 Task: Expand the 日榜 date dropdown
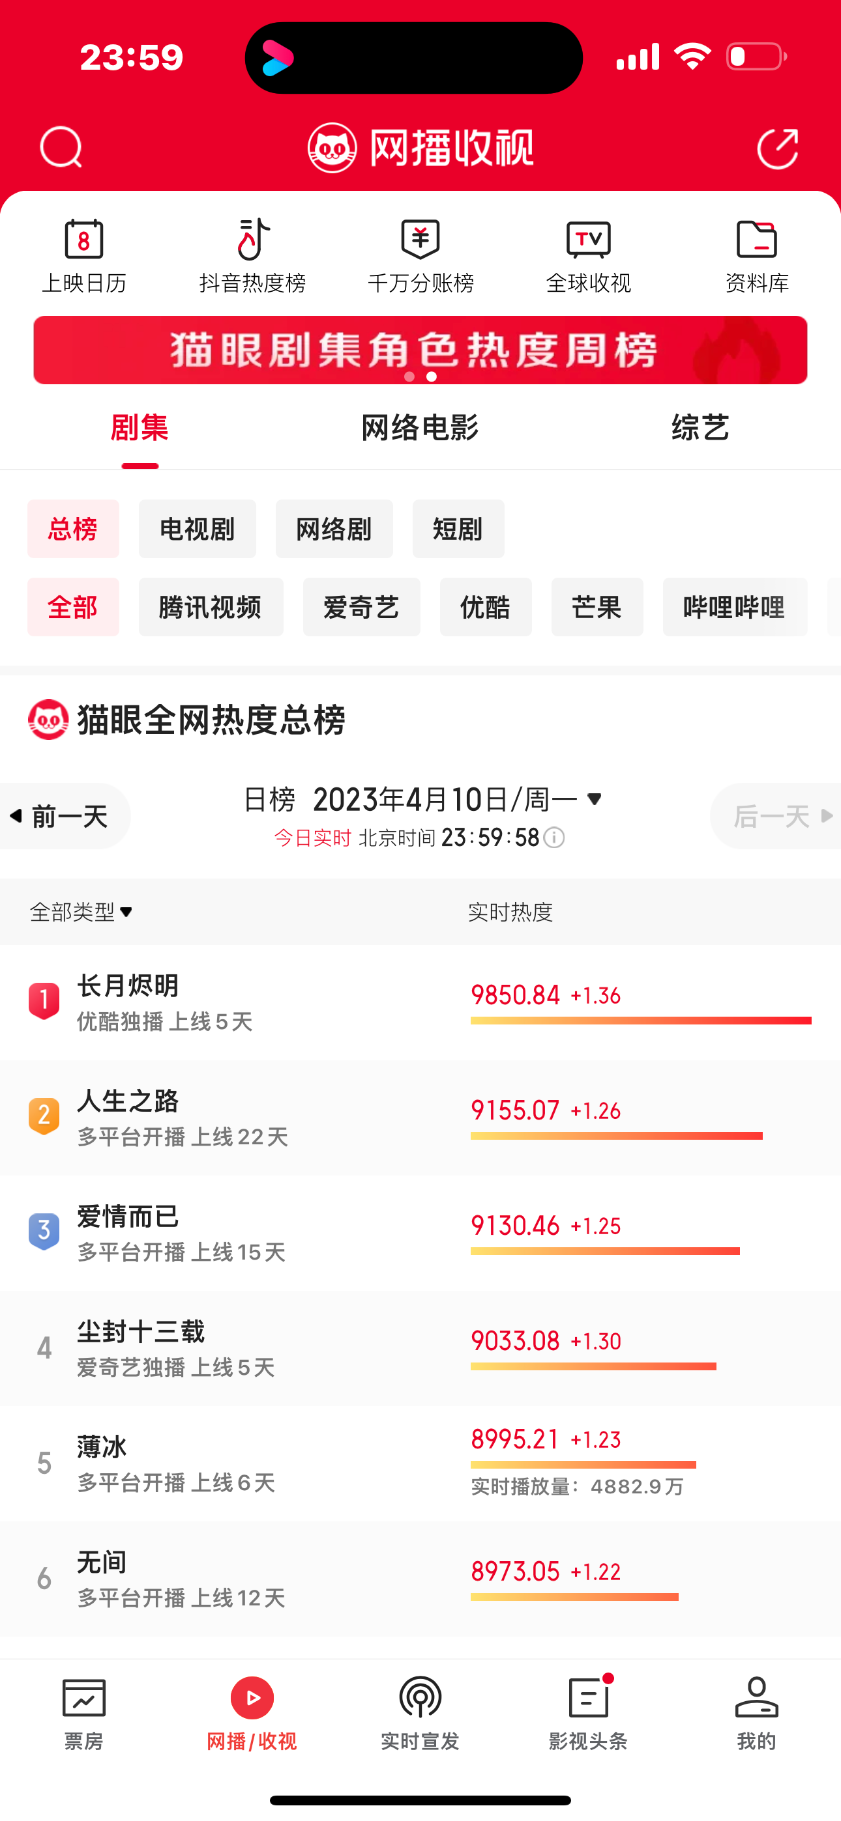click(594, 799)
